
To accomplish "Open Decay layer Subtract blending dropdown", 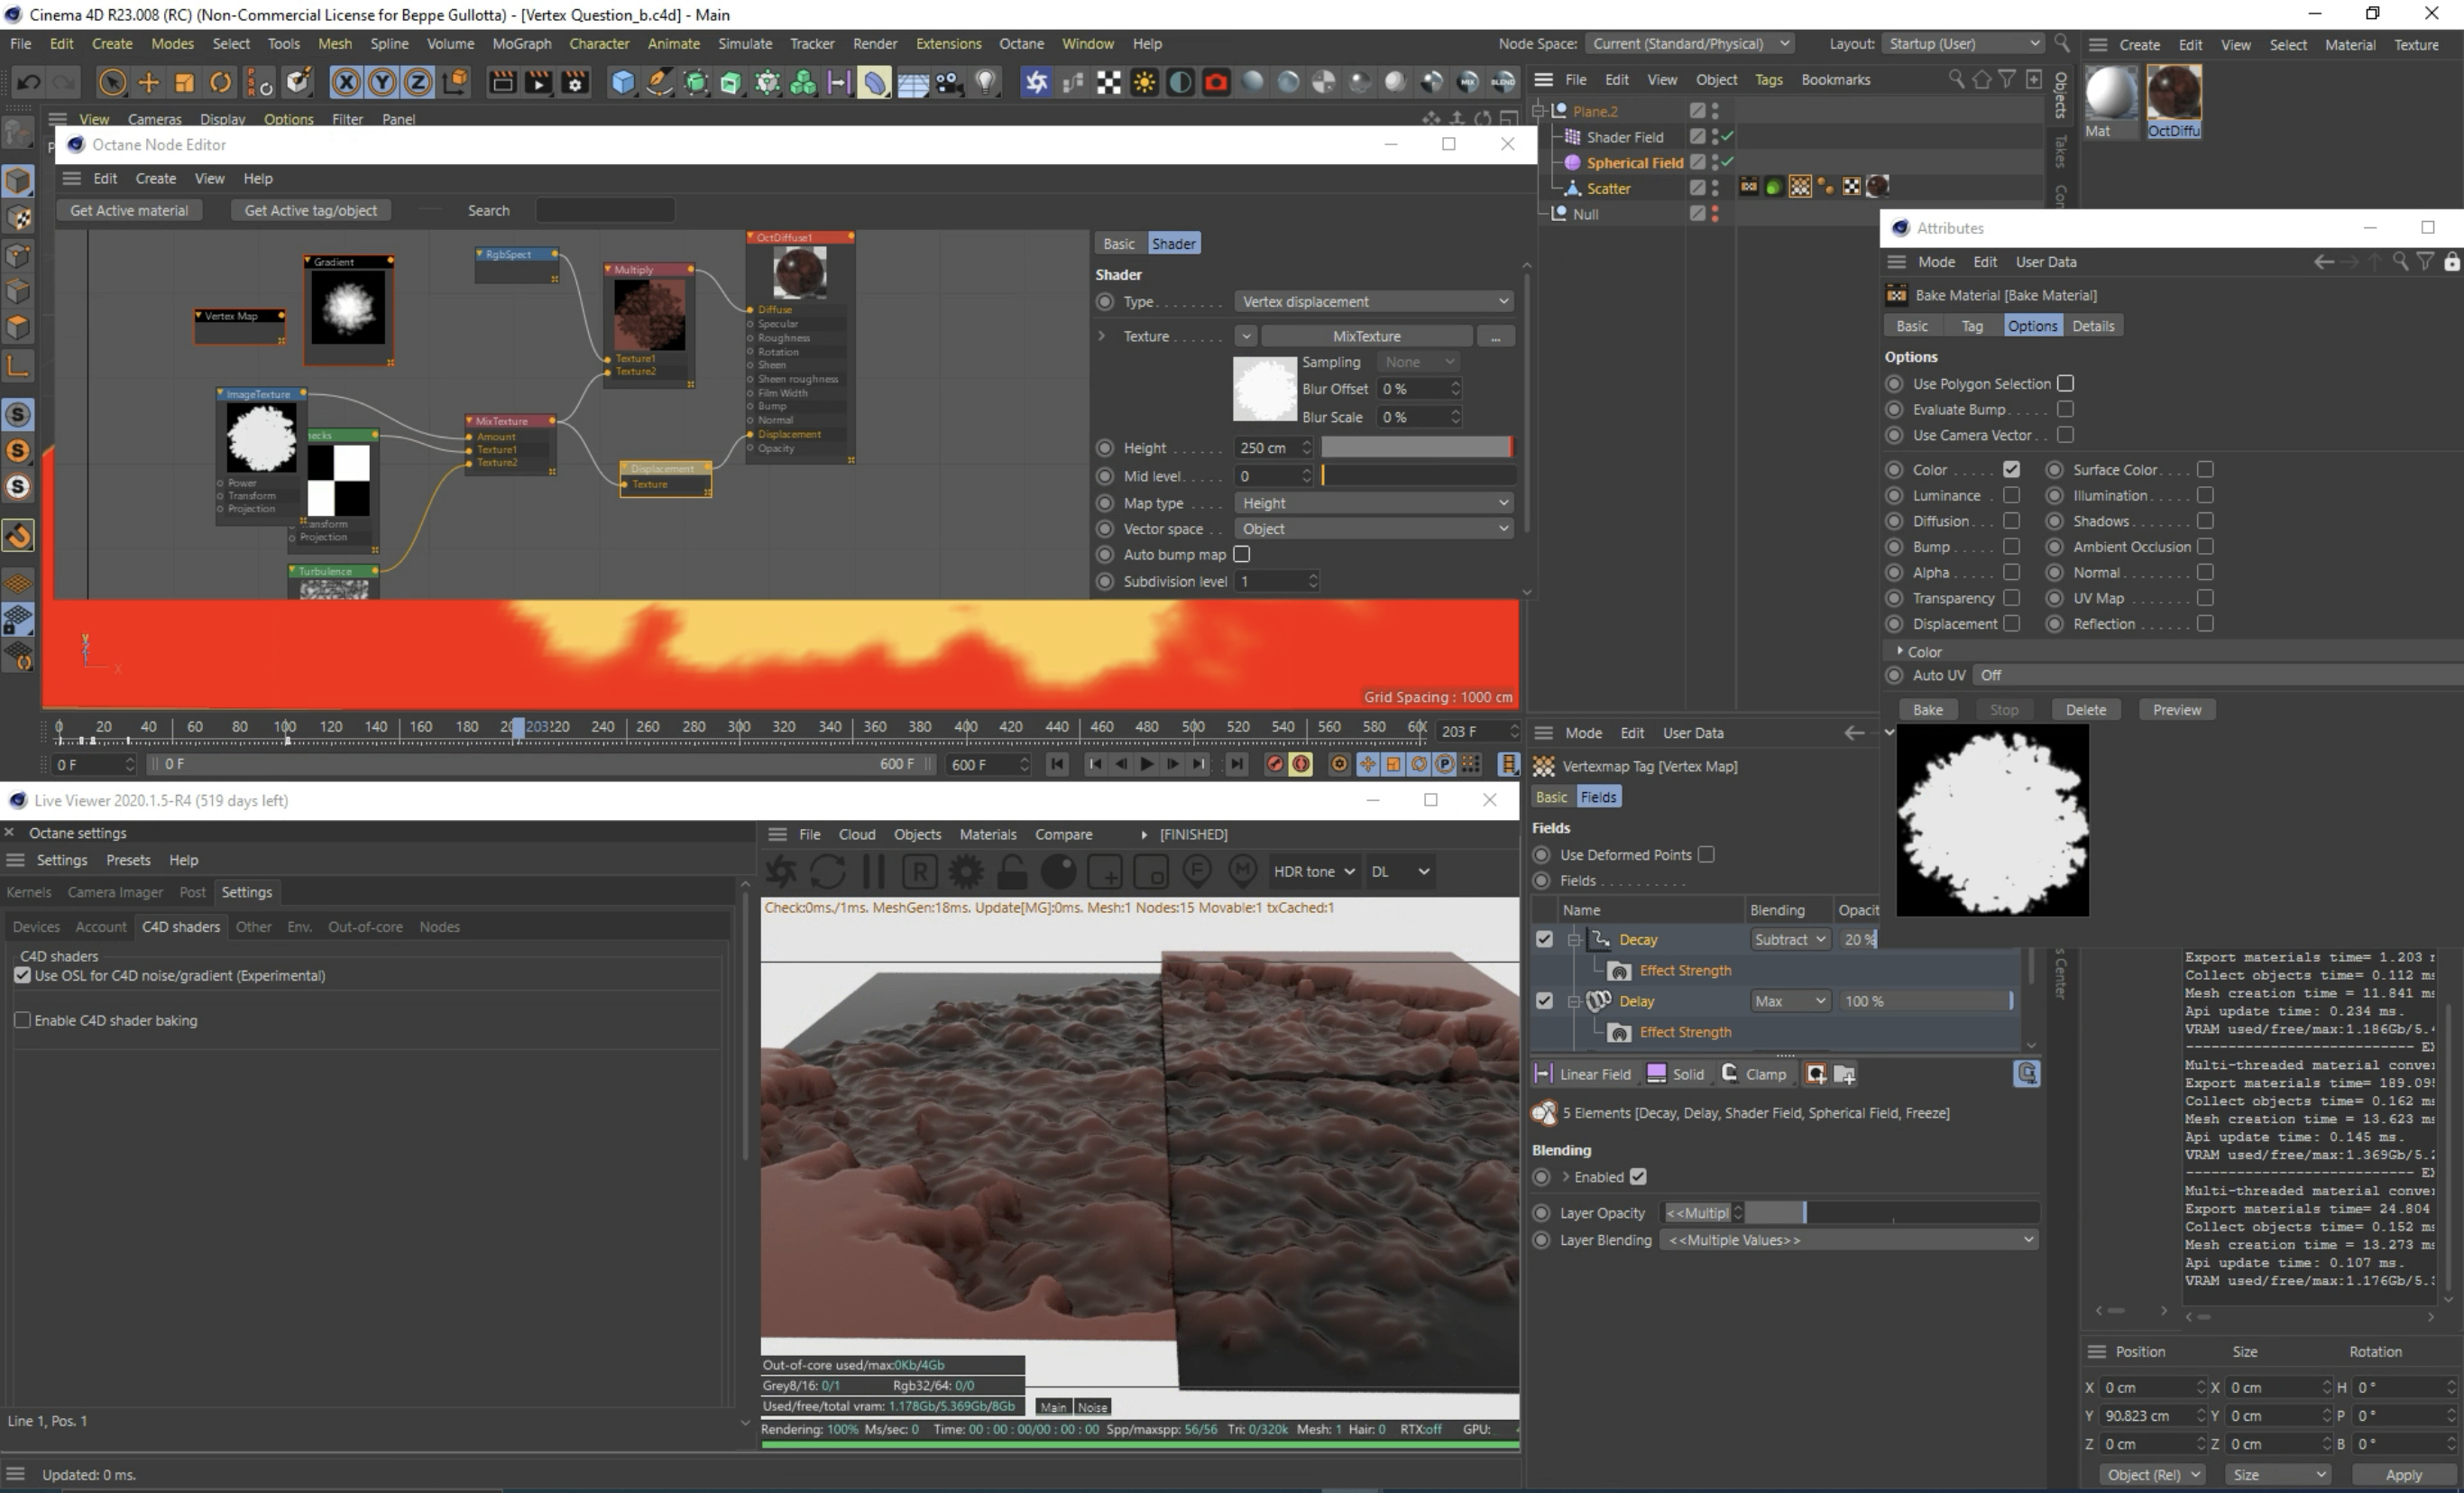I will pos(1789,939).
